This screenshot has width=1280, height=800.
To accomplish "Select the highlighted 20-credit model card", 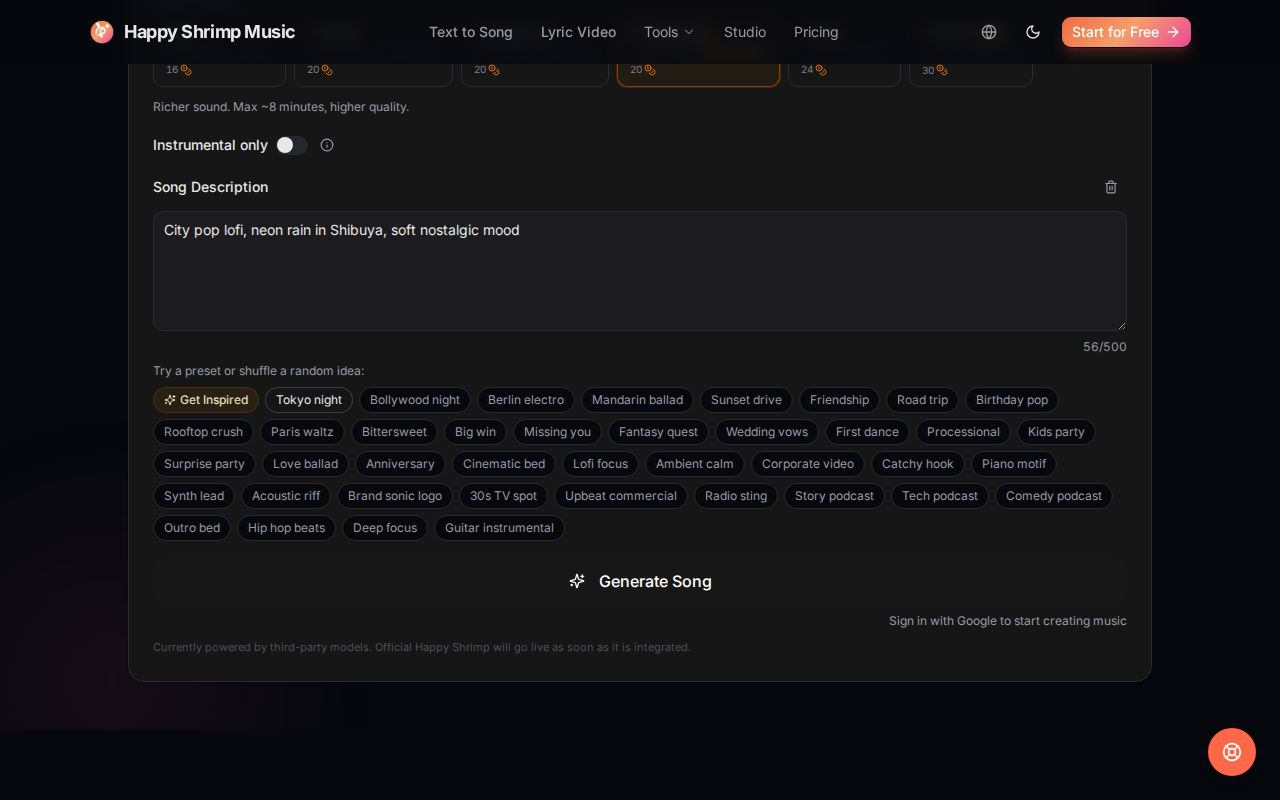I will (x=698, y=74).
